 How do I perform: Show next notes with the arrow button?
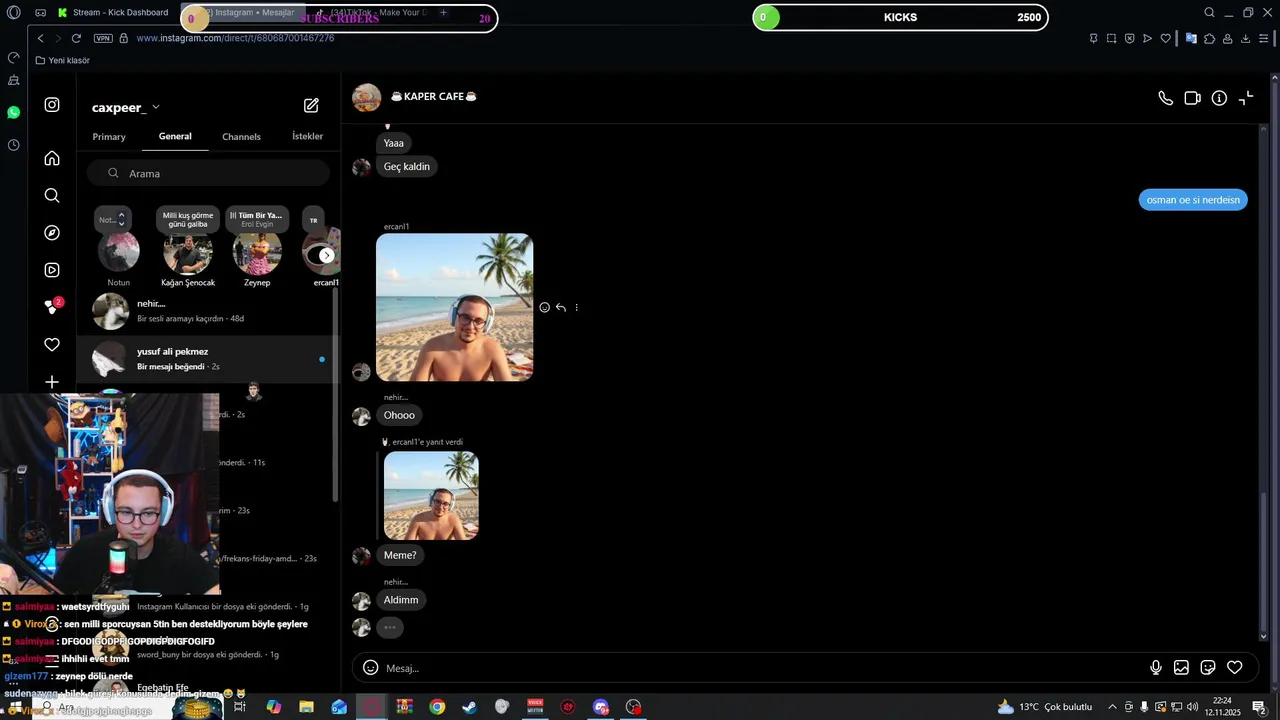326,255
